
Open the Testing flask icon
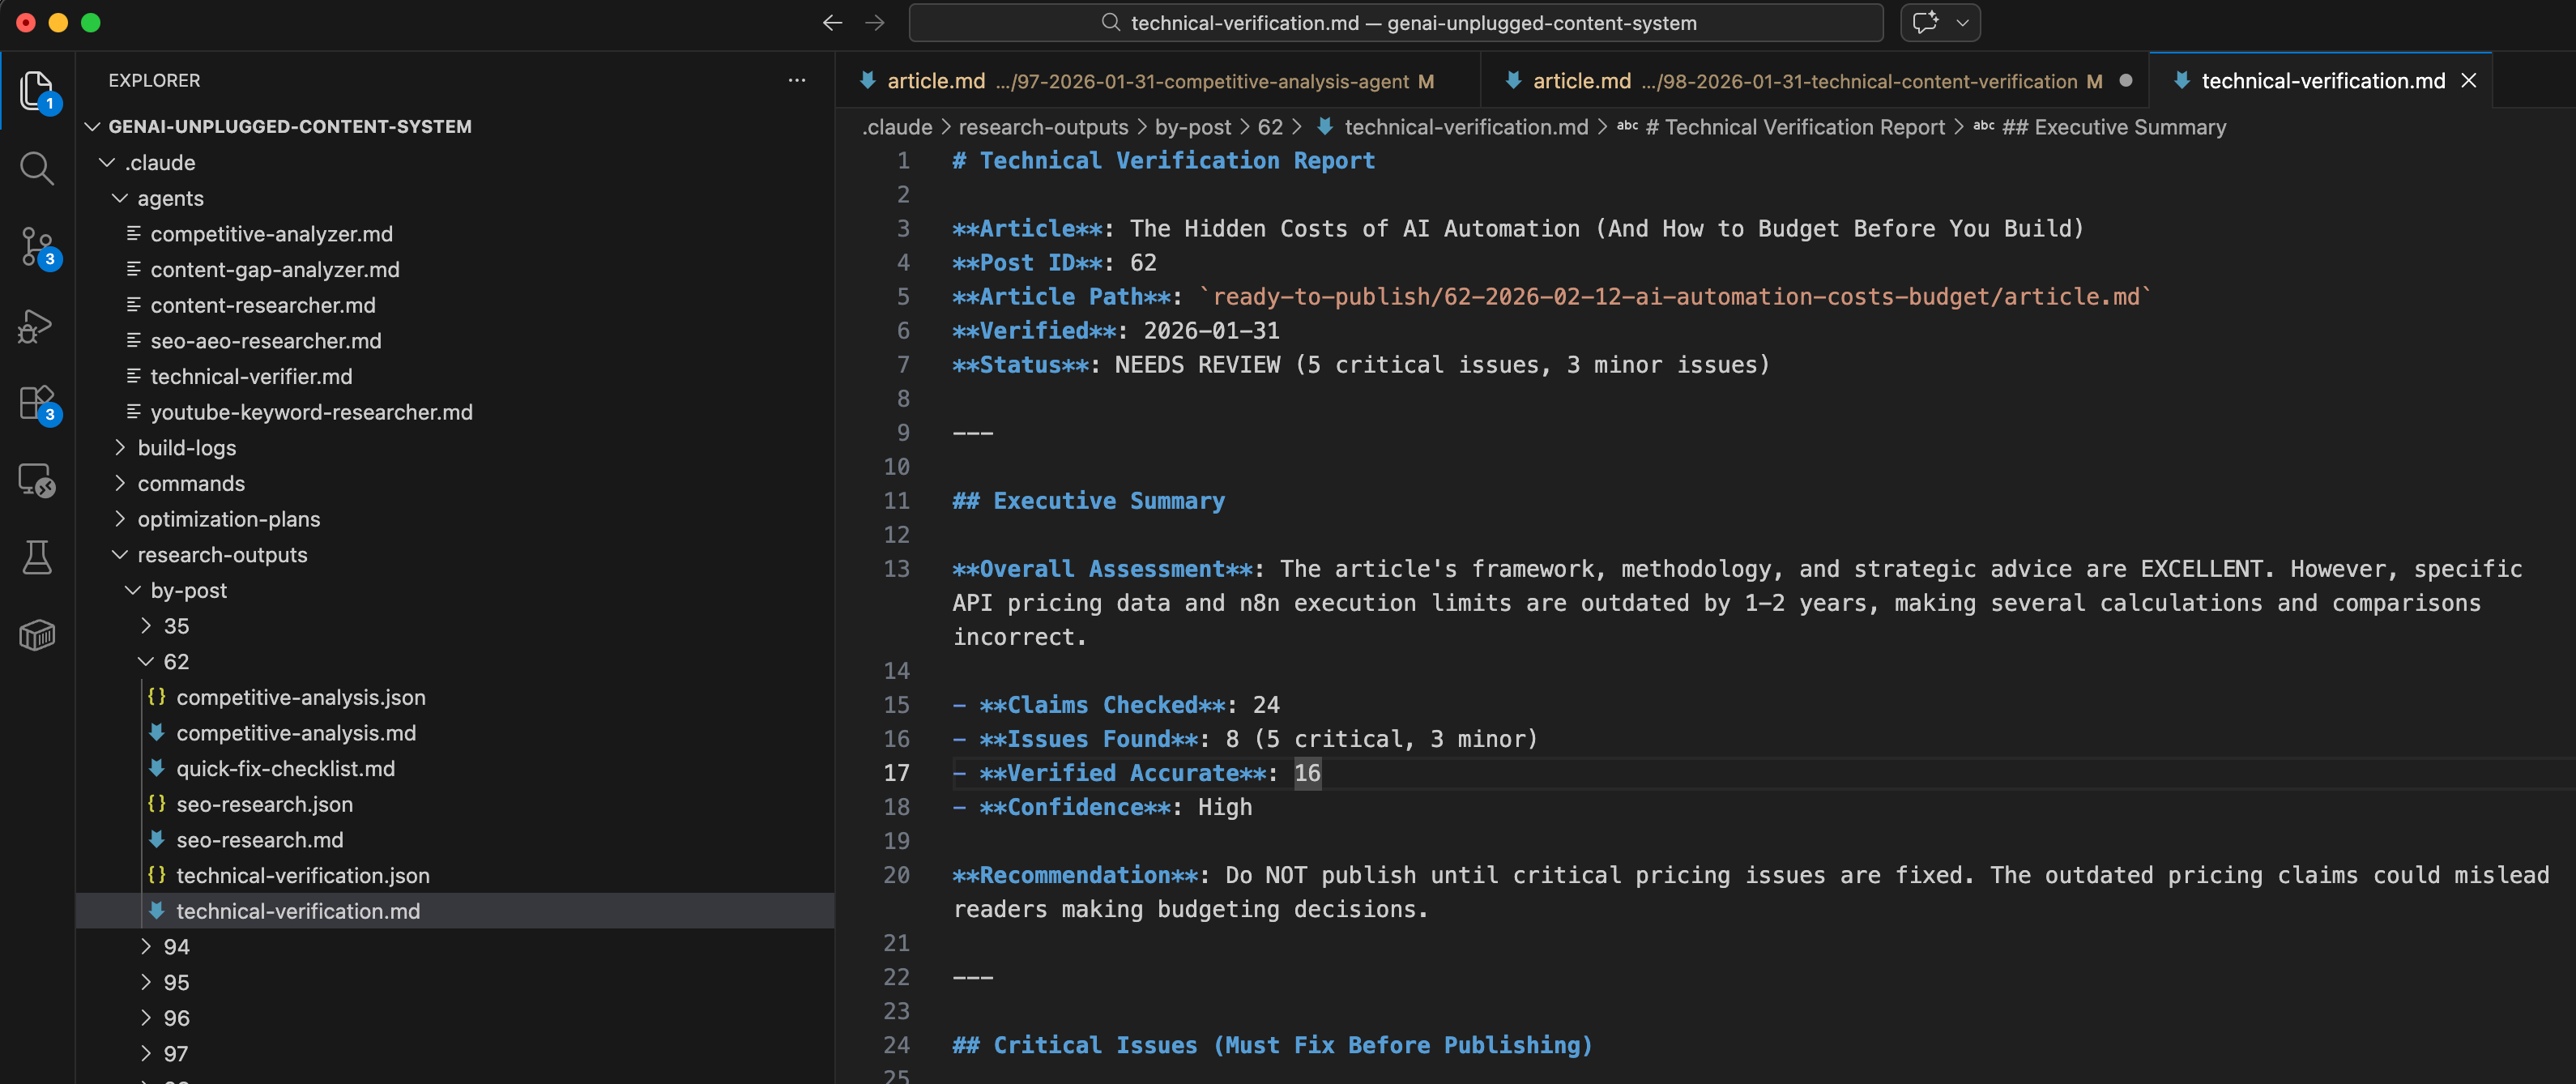coord(37,557)
